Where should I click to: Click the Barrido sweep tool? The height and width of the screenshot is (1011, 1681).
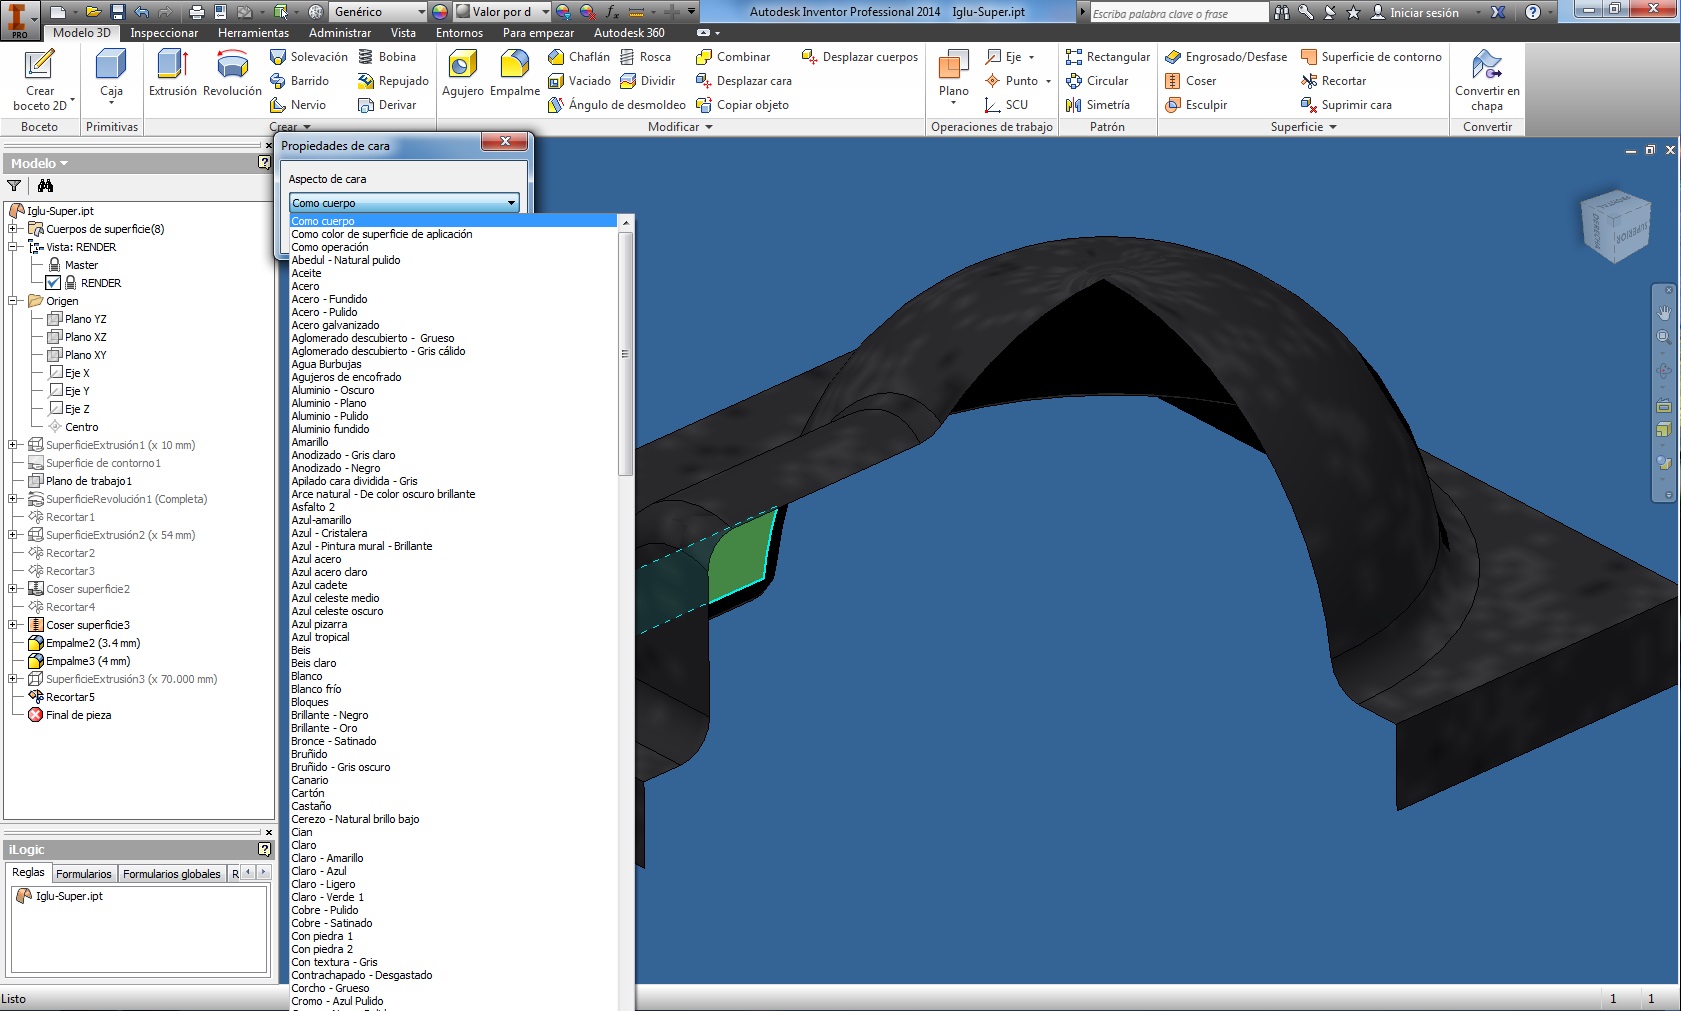pyautogui.click(x=300, y=81)
